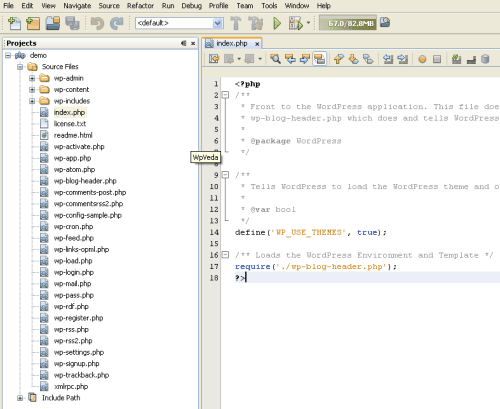Click the New File toolbar icon
The image size is (500, 409).
pyautogui.click(x=14, y=23)
